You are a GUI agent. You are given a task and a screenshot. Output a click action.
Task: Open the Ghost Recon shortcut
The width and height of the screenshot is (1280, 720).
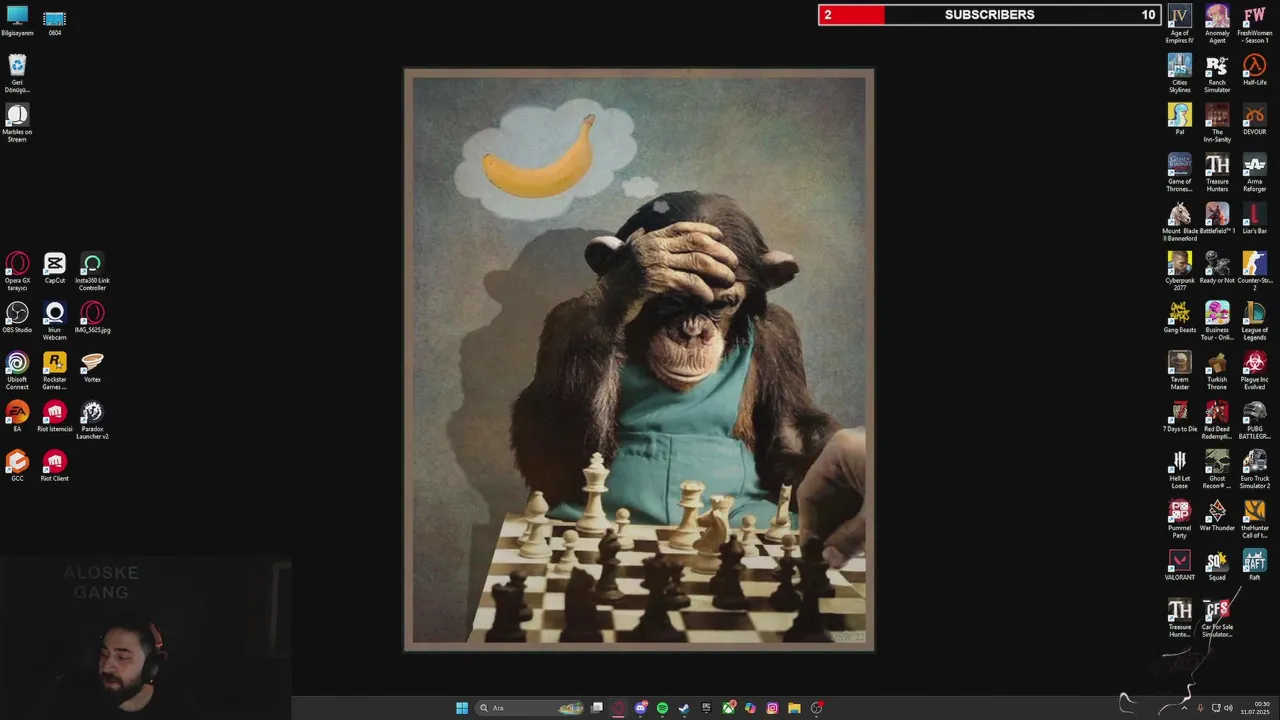(x=1217, y=469)
